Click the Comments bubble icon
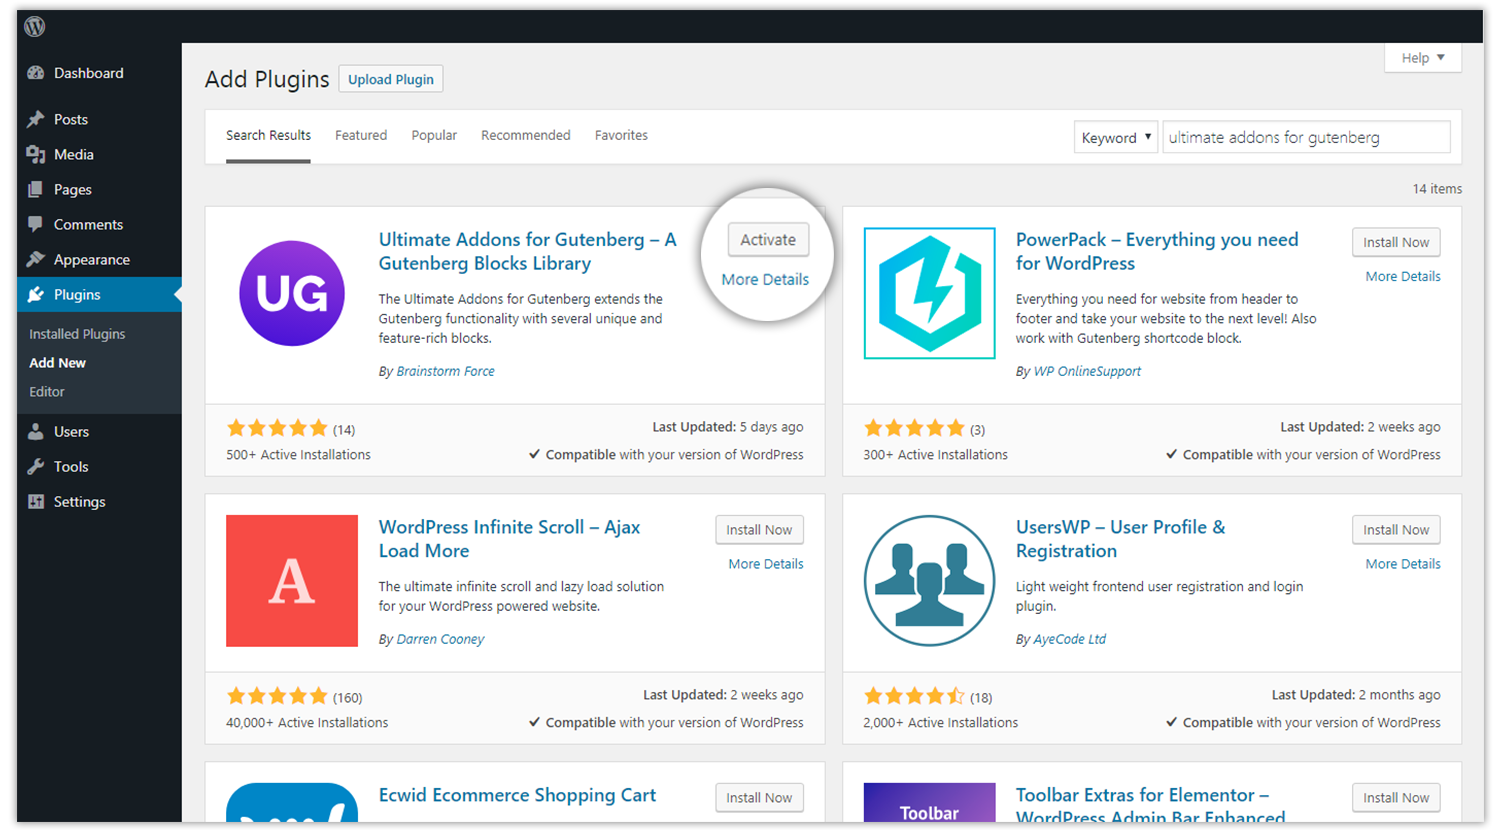1500x830 pixels. point(36,224)
